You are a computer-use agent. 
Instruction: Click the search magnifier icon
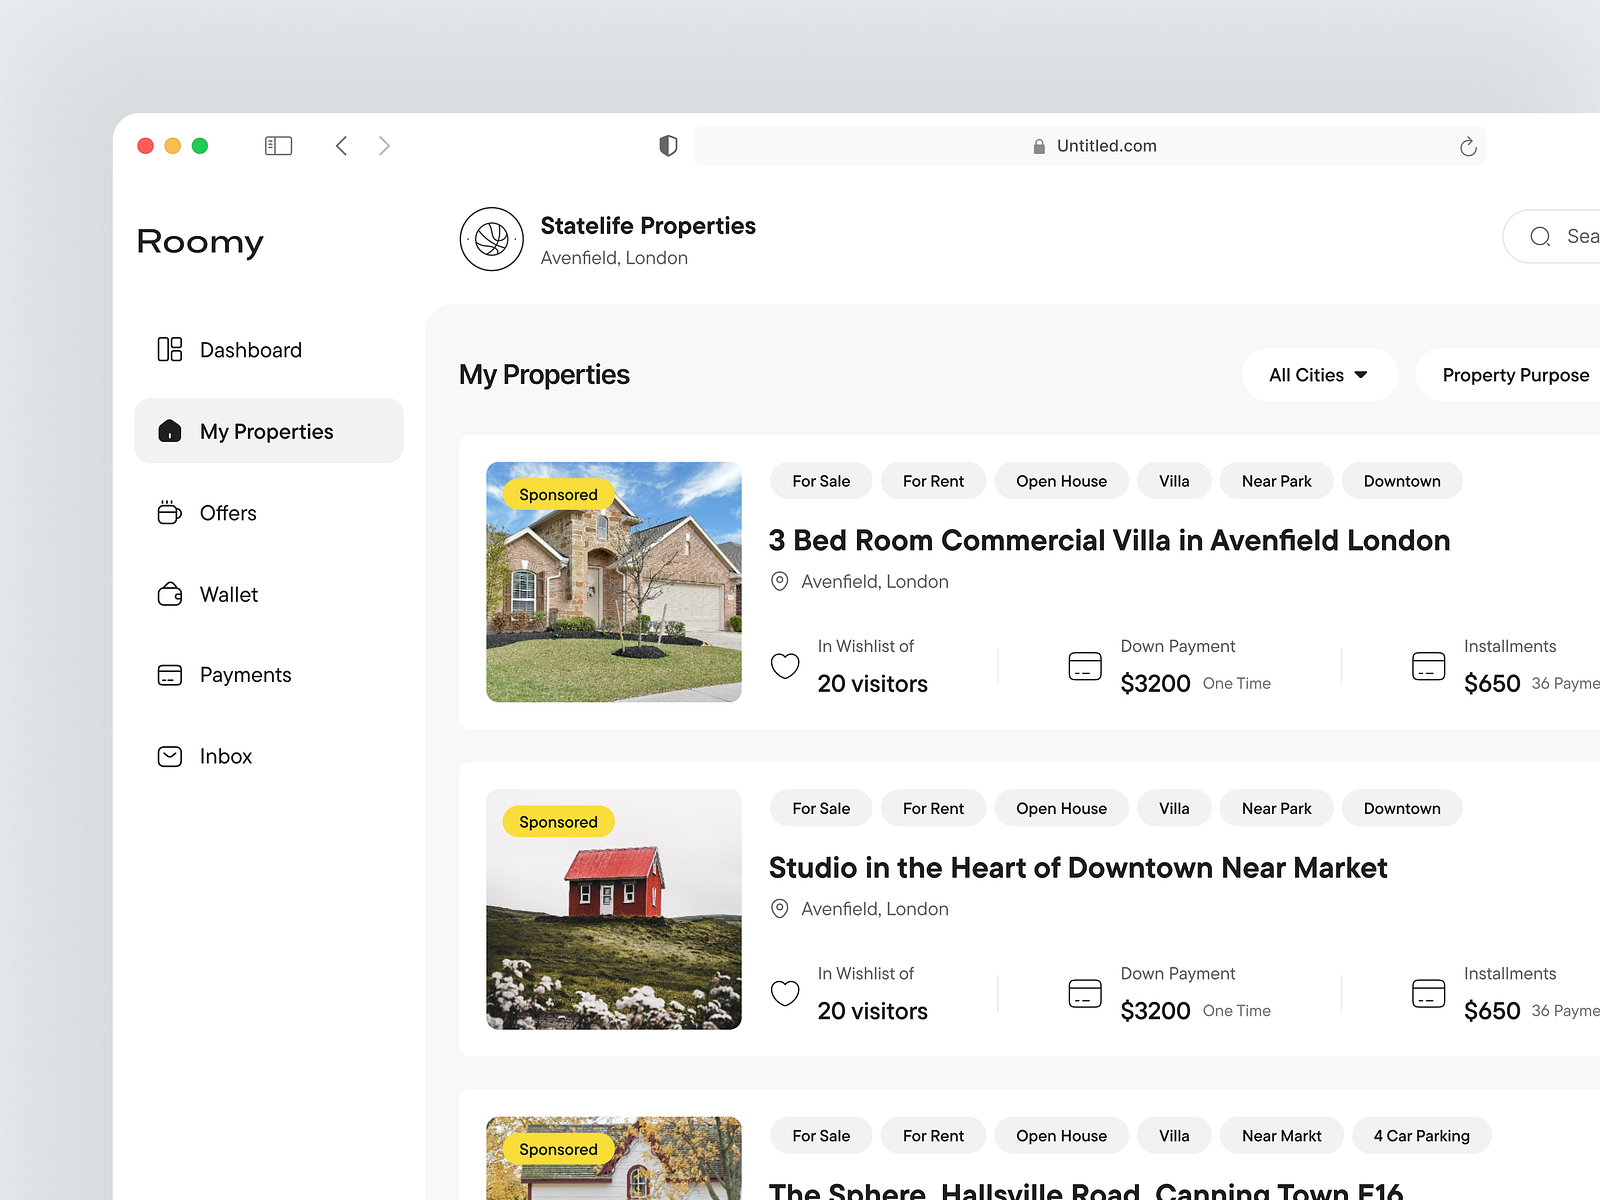pyautogui.click(x=1541, y=236)
